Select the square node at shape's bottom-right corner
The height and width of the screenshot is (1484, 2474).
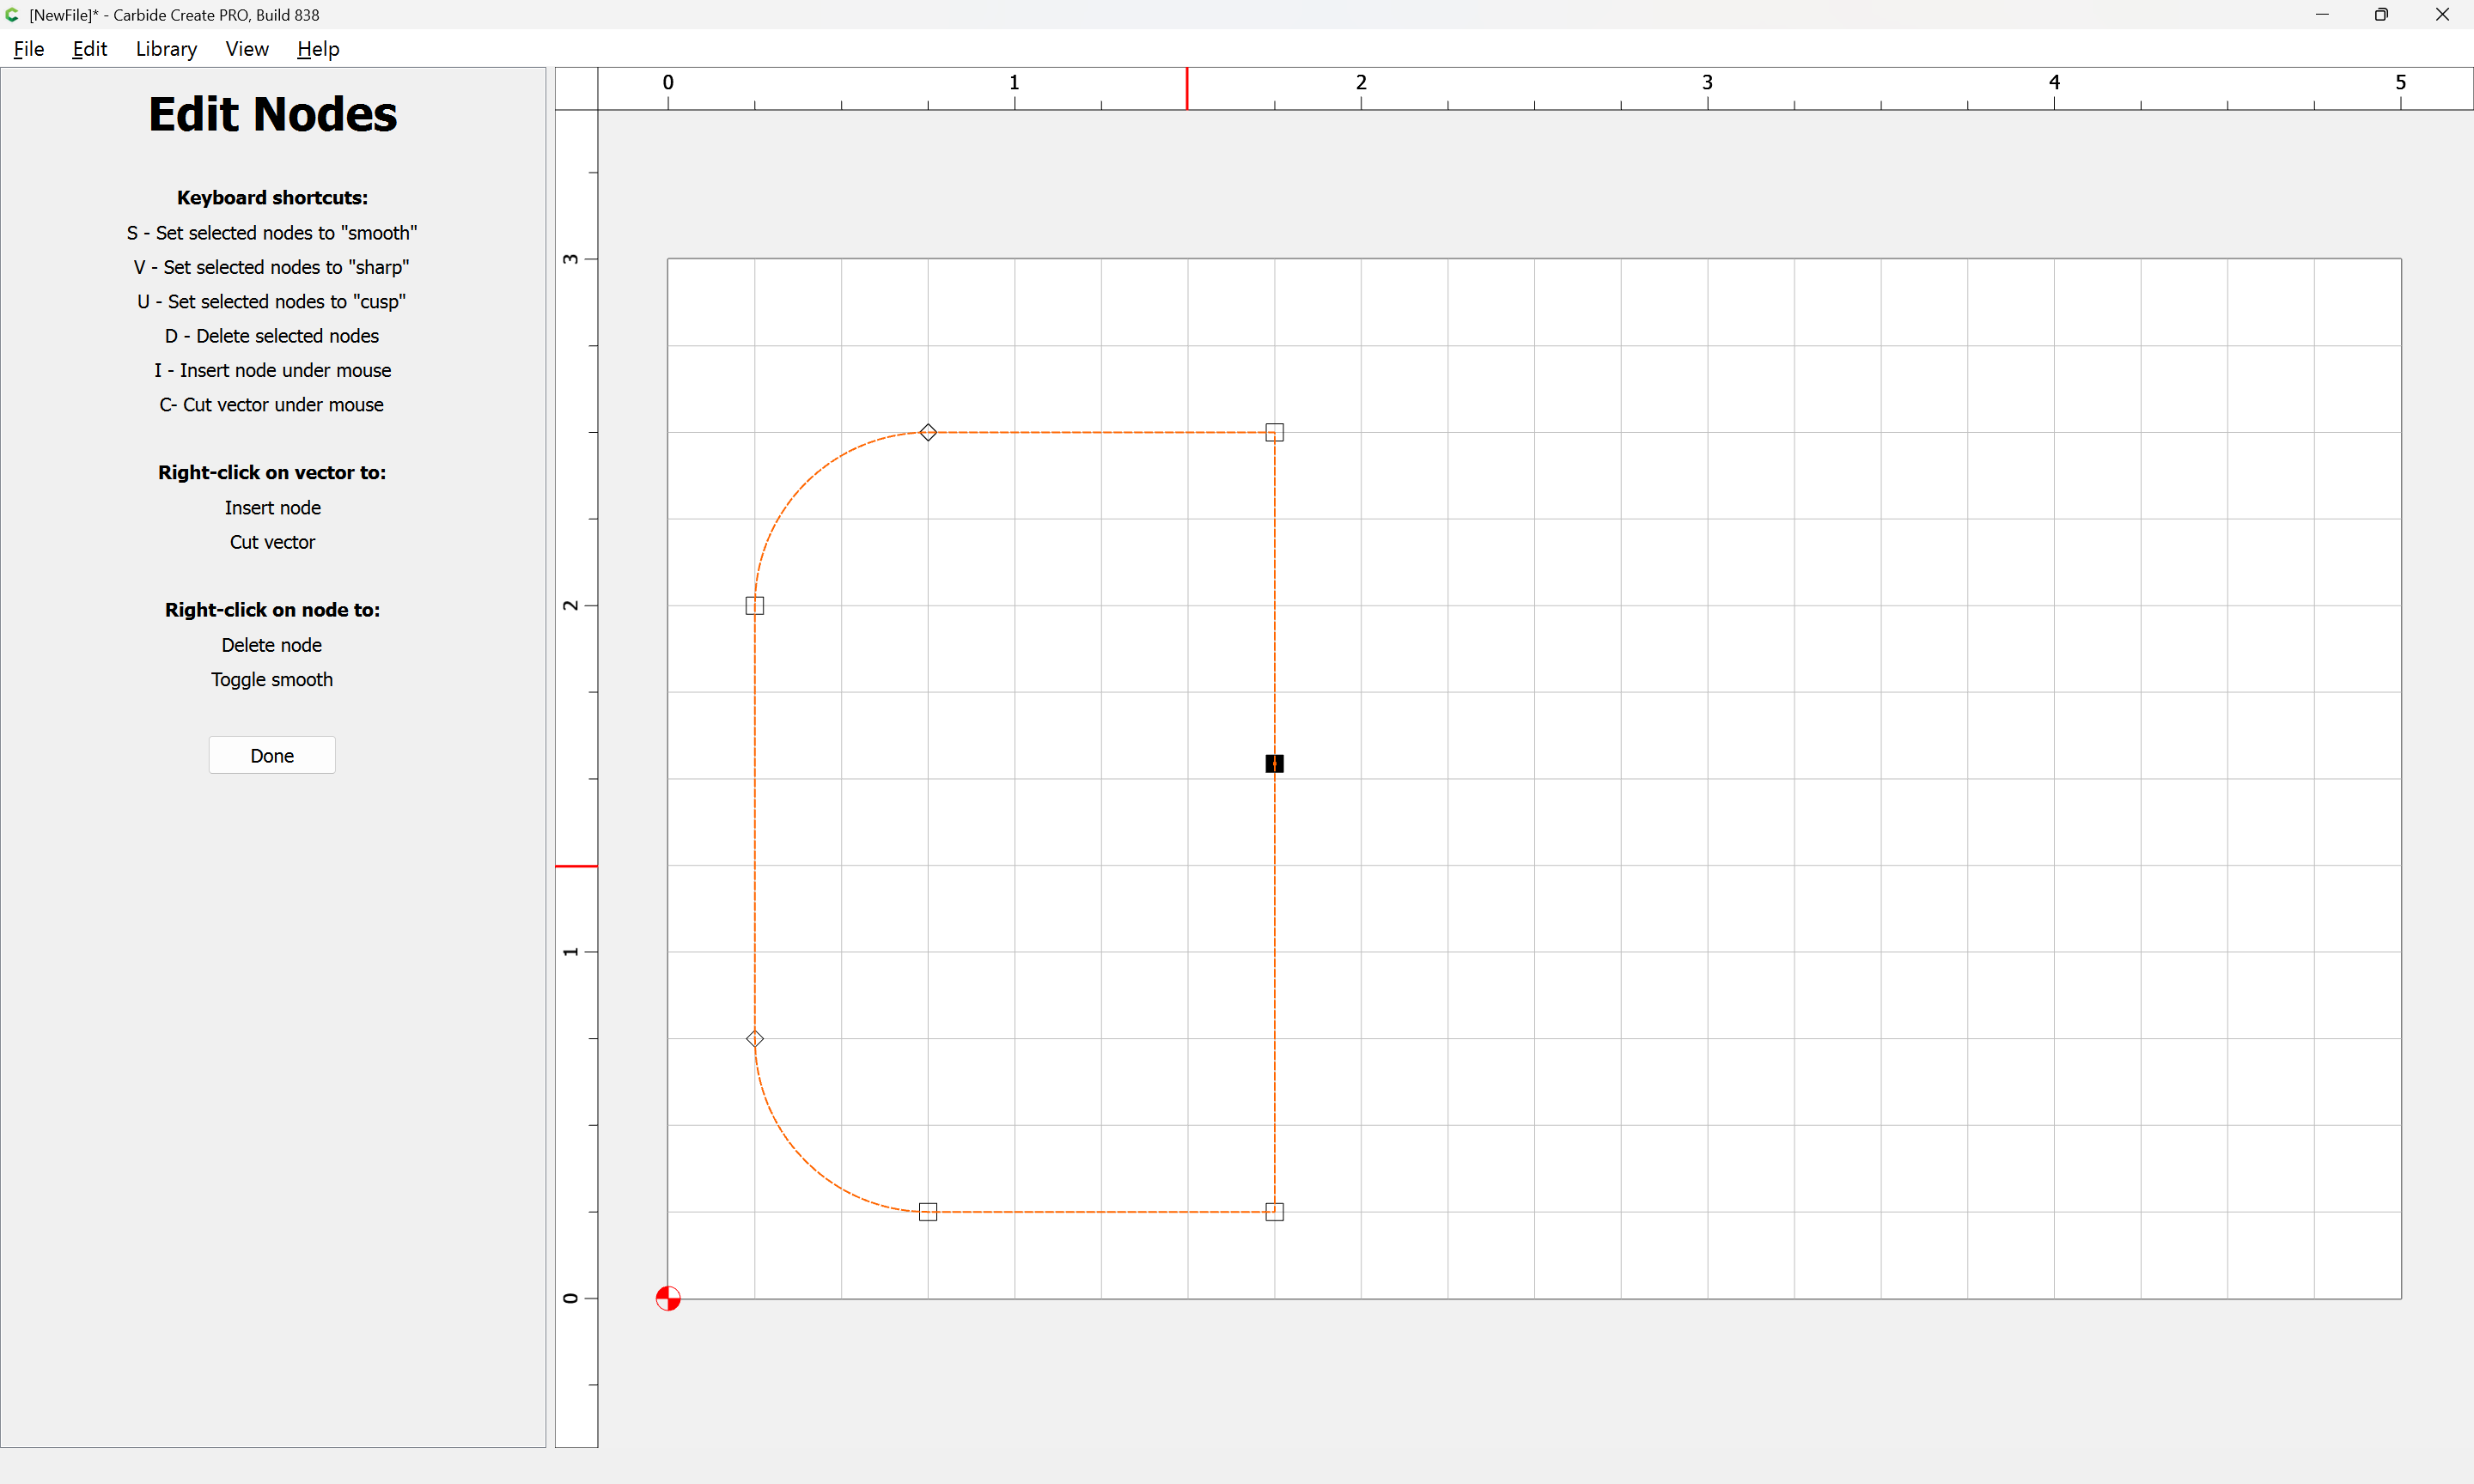pyautogui.click(x=1274, y=1211)
